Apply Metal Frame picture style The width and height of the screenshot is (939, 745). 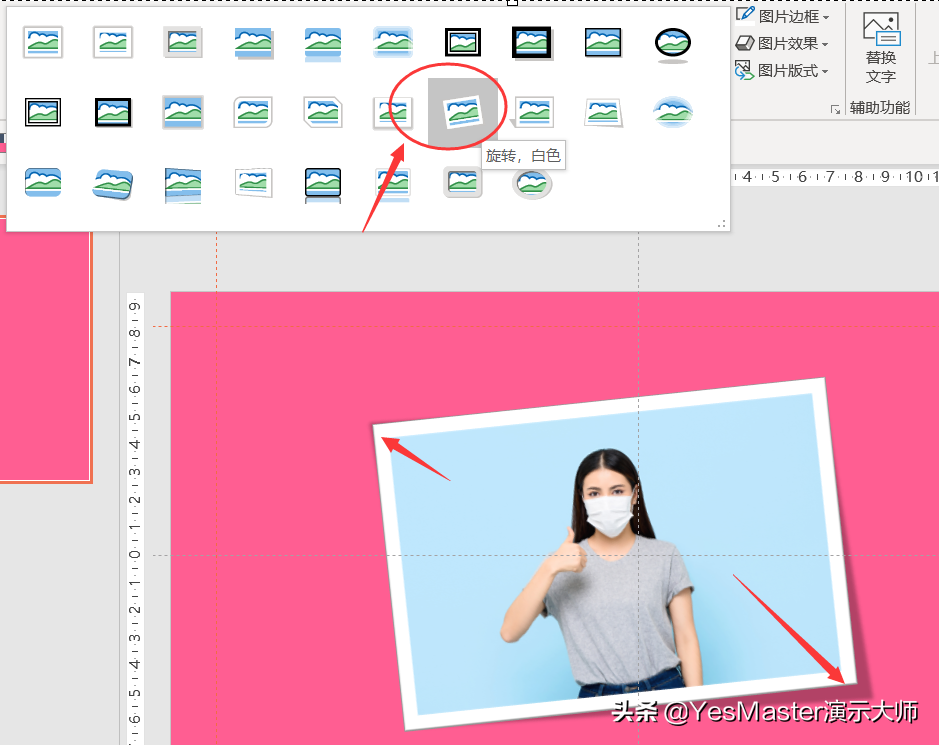(183, 43)
